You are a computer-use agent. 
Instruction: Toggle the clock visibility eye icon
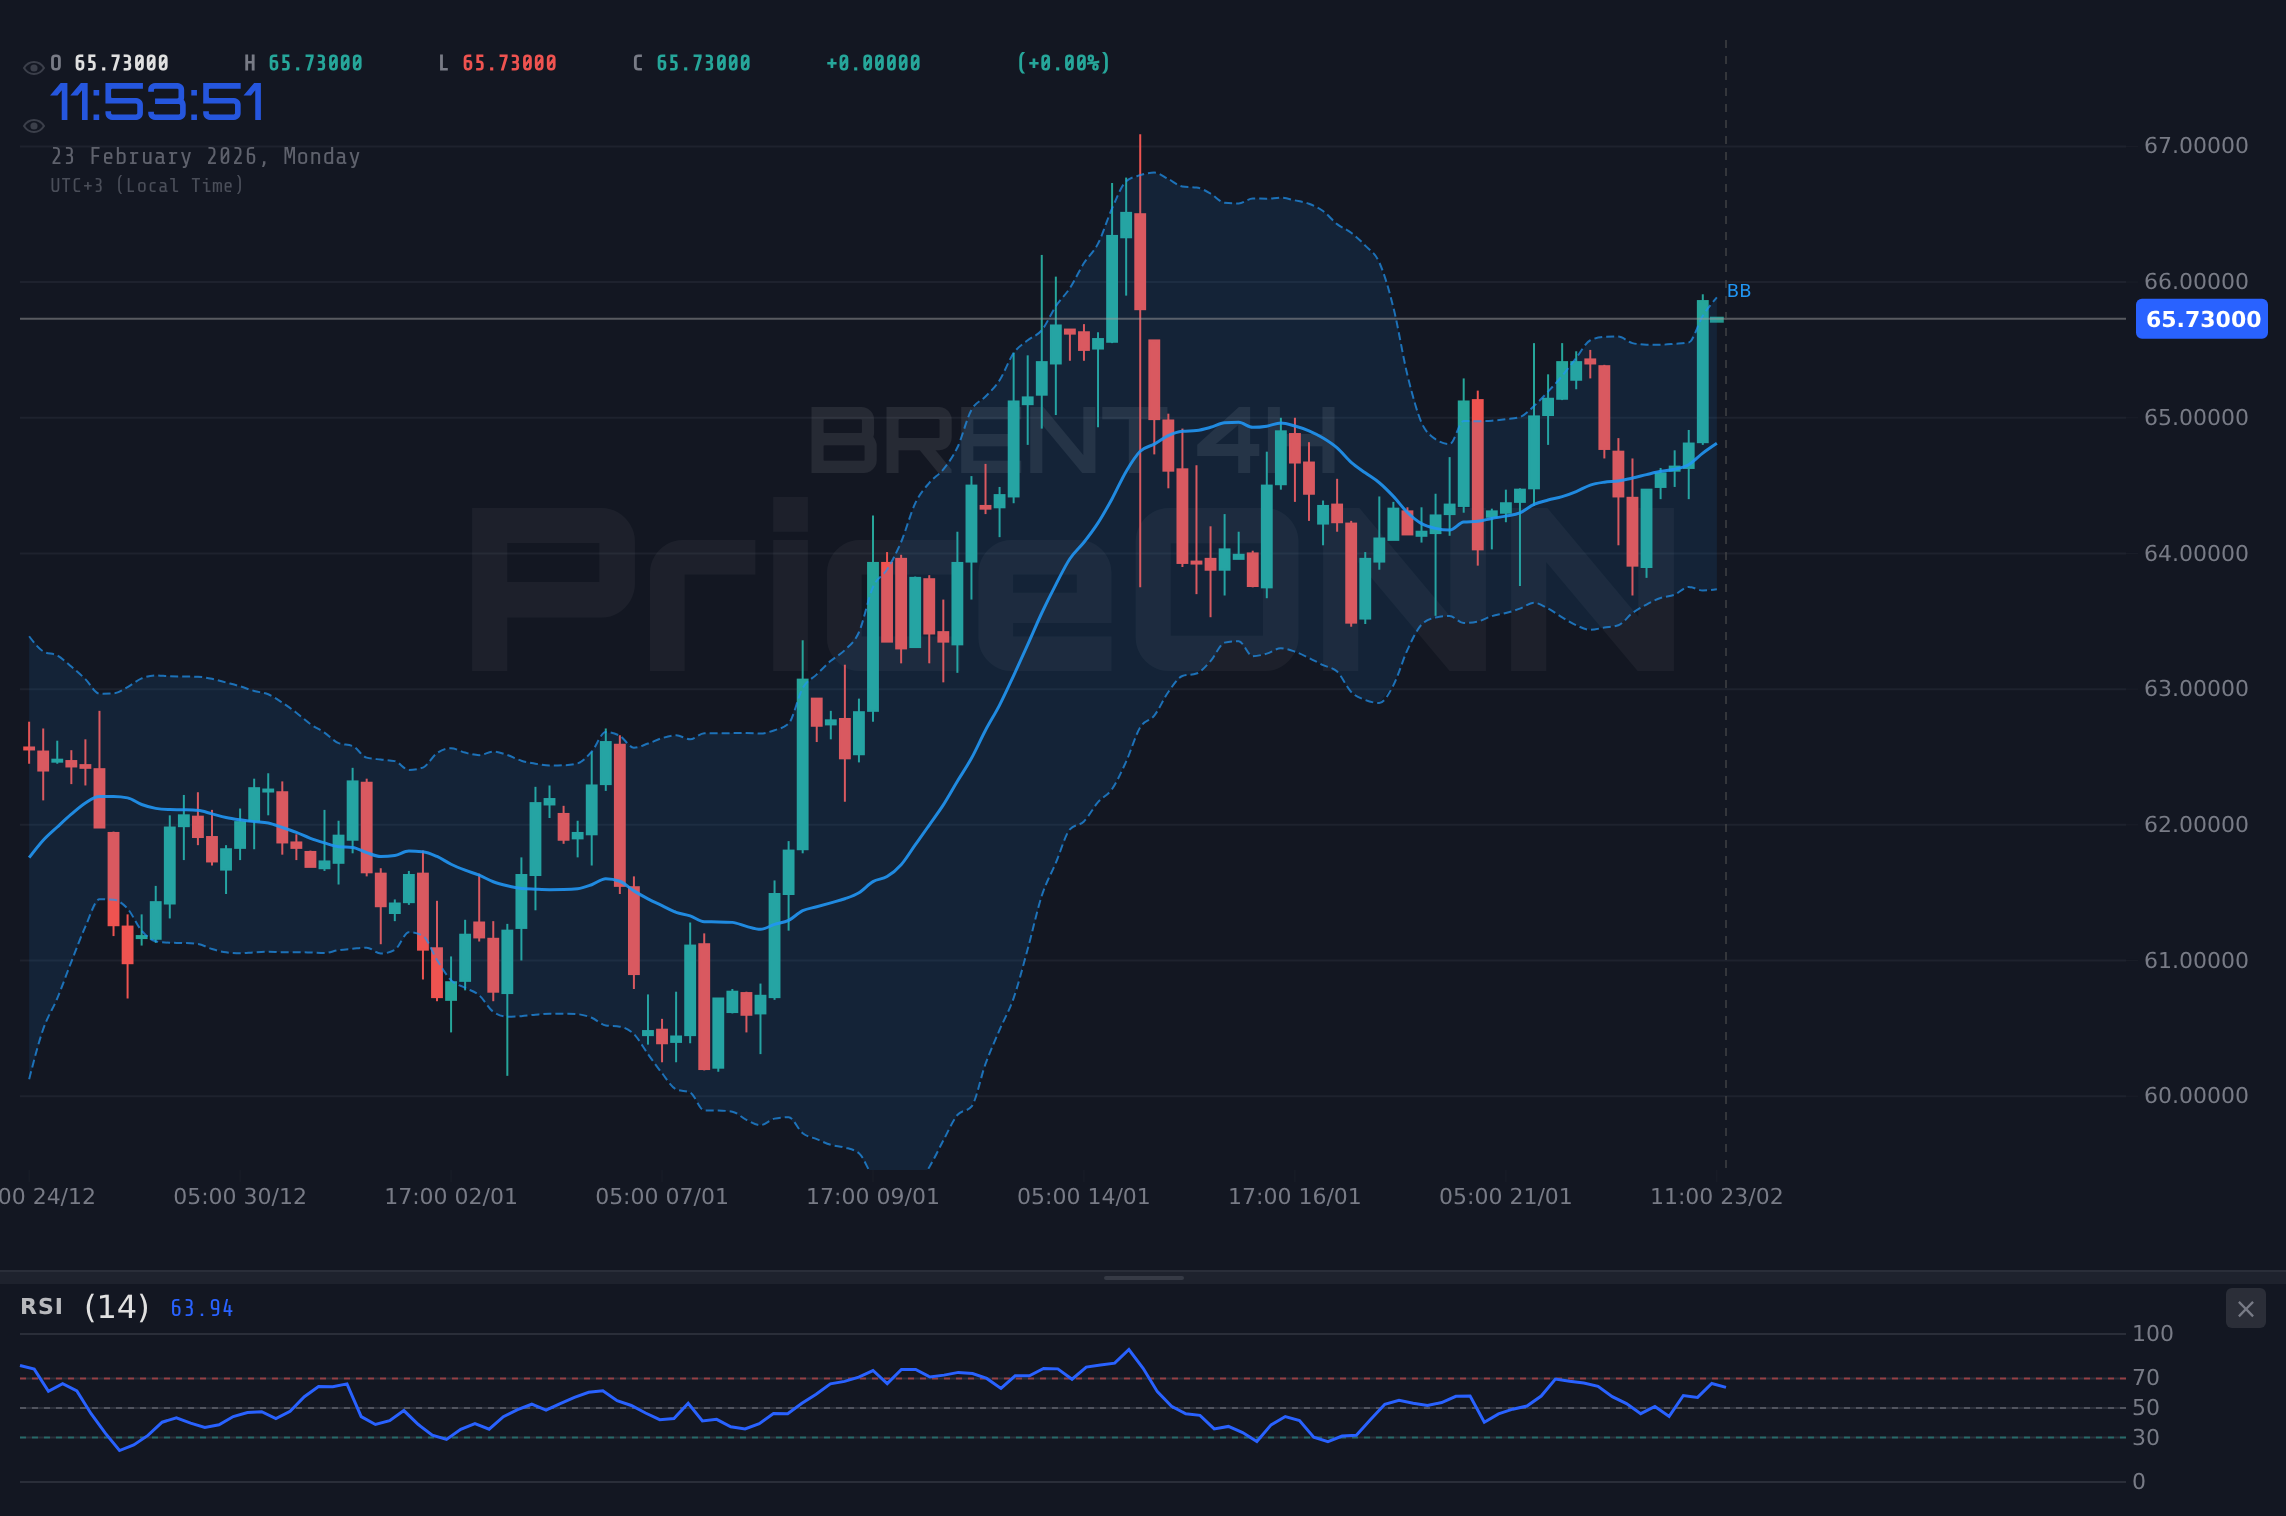click(33, 125)
